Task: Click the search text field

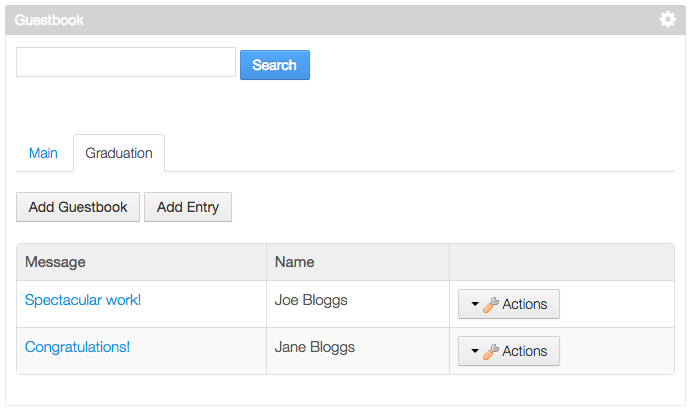Action: (126, 62)
